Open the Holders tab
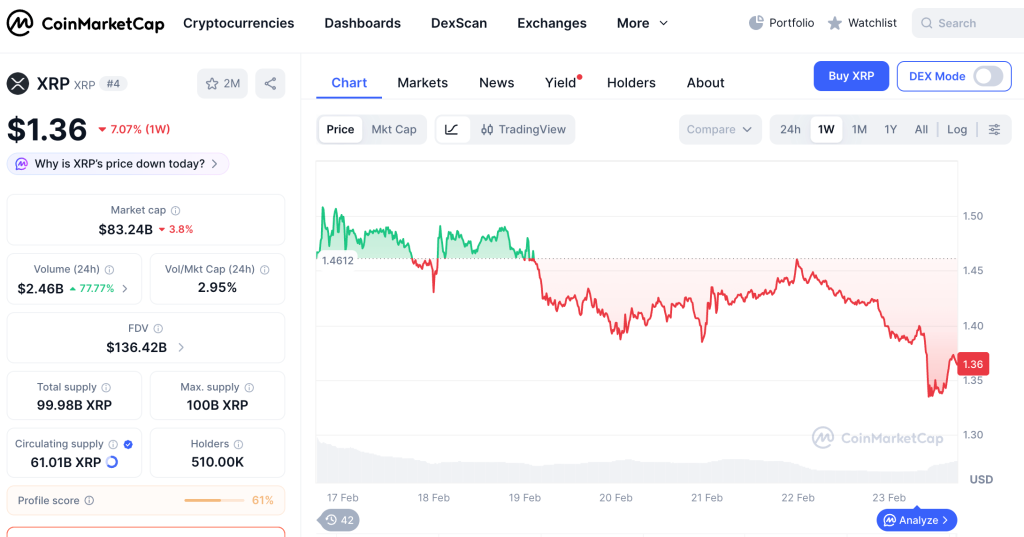This screenshot has width=1024, height=537. (631, 83)
